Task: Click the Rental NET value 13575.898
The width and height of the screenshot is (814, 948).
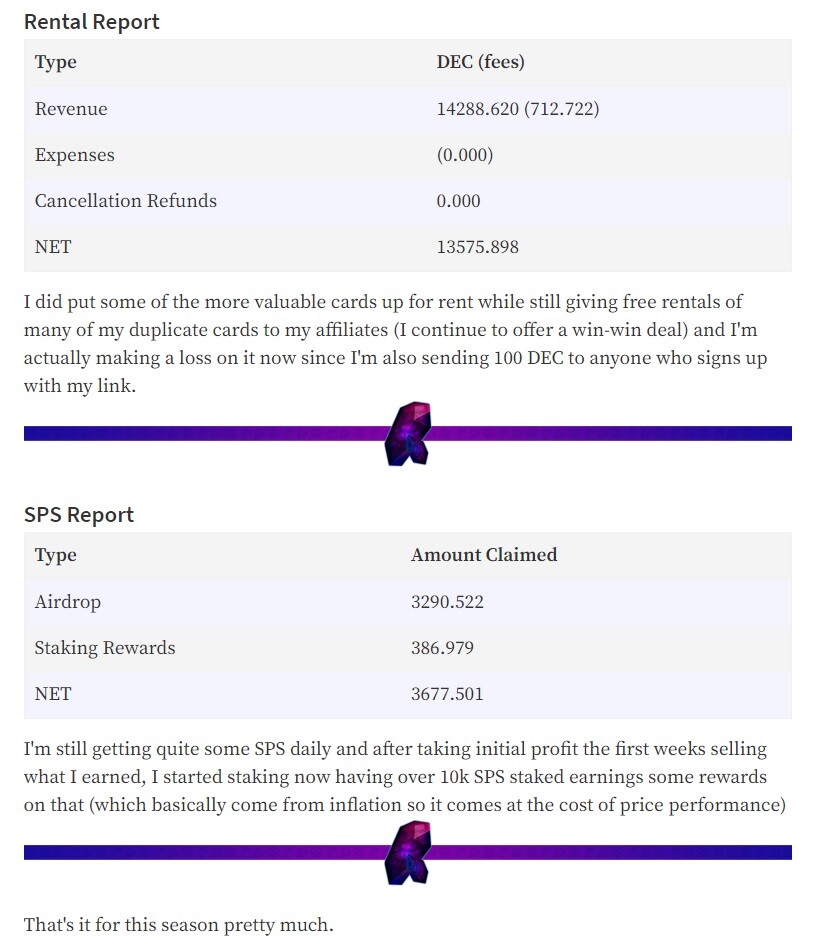Action: [478, 247]
